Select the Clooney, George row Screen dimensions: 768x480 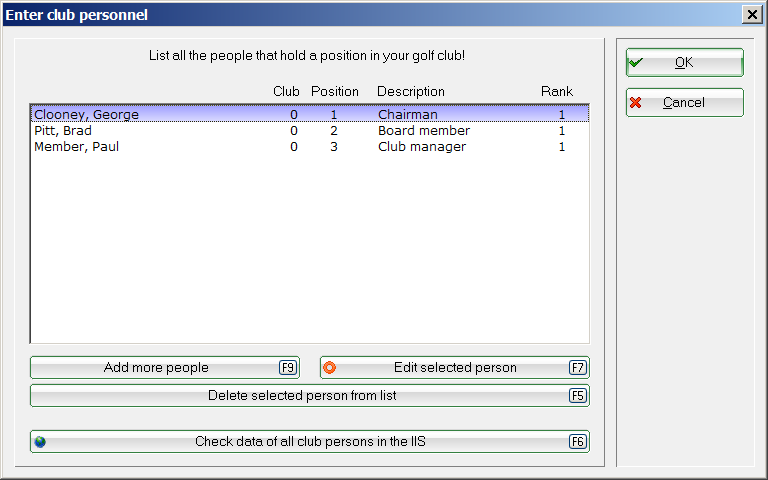point(310,115)
